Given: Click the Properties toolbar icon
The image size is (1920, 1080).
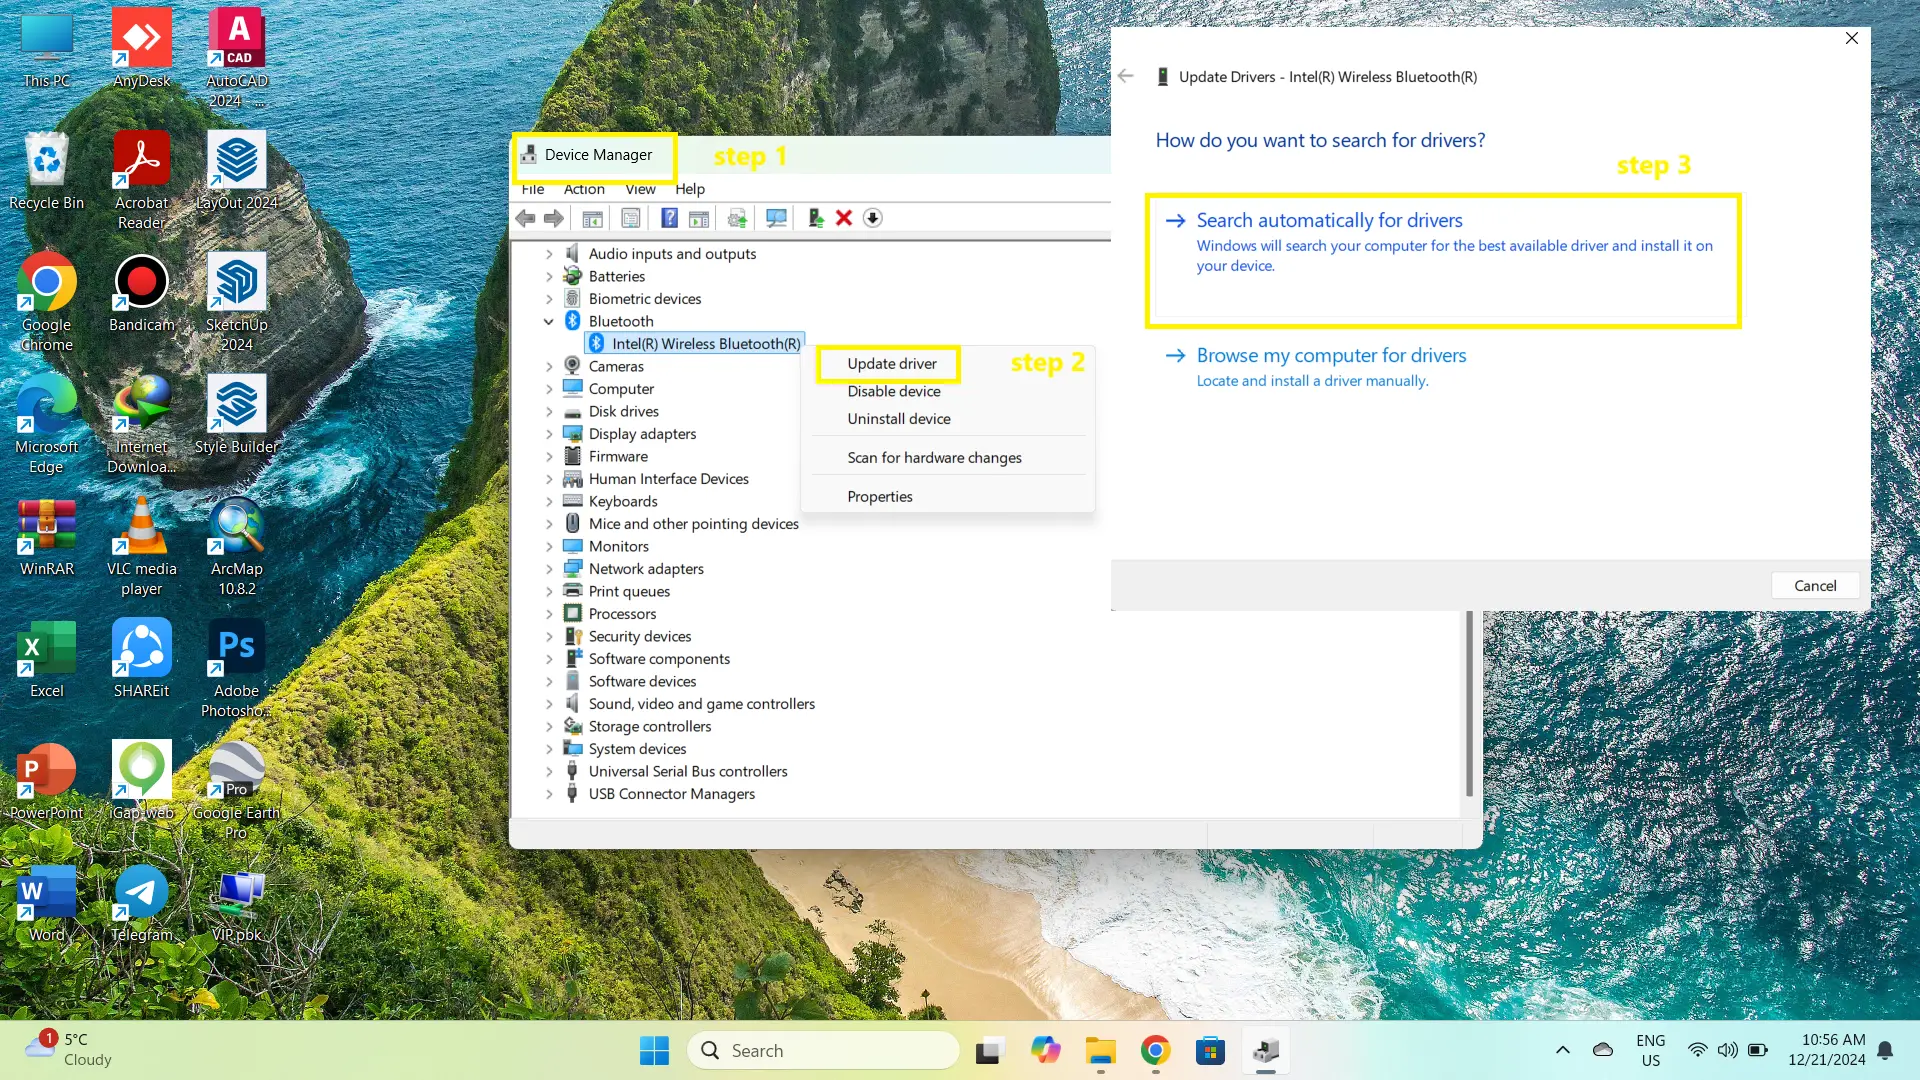Looking at the screenshot, I should click(x=631, y=218).
